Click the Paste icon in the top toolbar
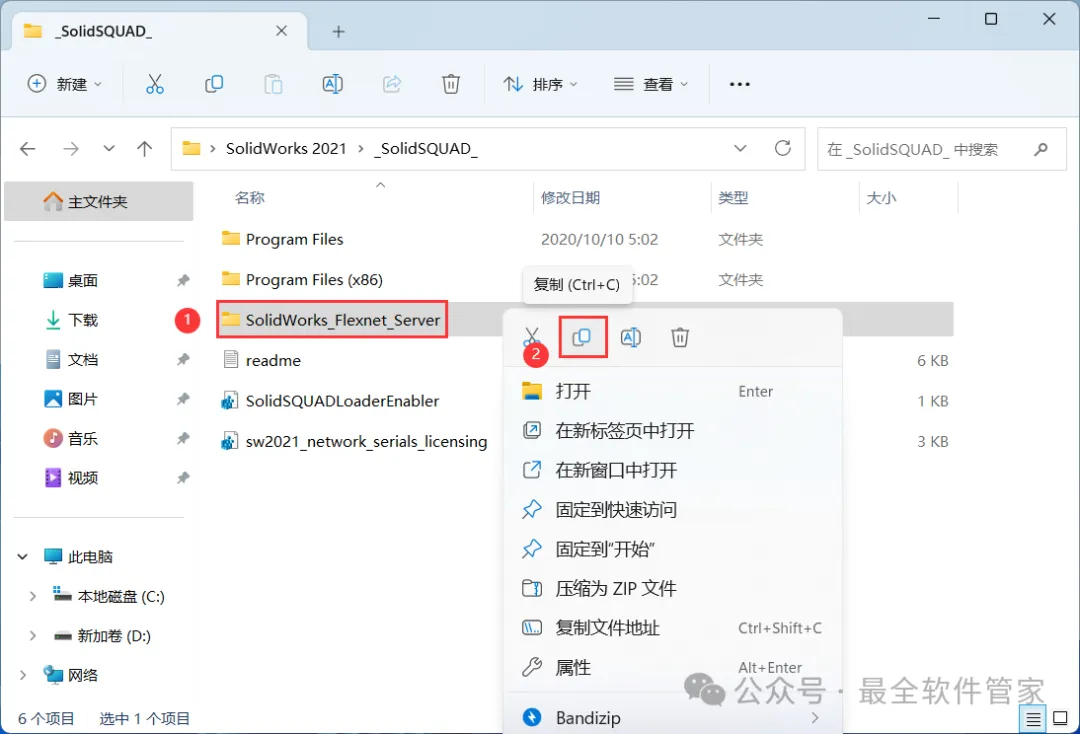The image size is (1080, 734). click(273, 84)
